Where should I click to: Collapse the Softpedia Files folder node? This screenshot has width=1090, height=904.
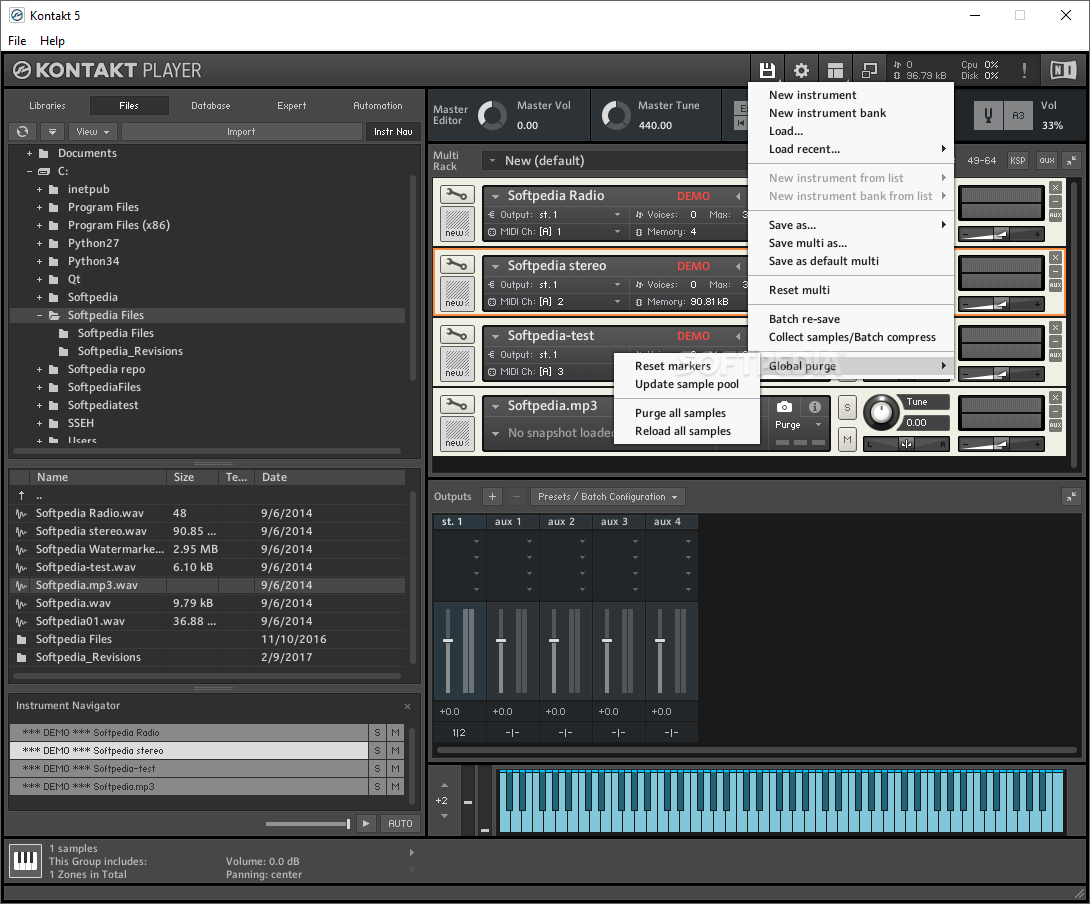[x=39, y=315]
